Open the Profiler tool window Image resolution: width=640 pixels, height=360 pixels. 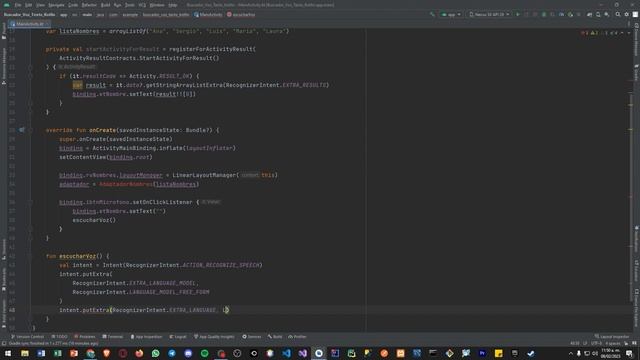(297, 337)
